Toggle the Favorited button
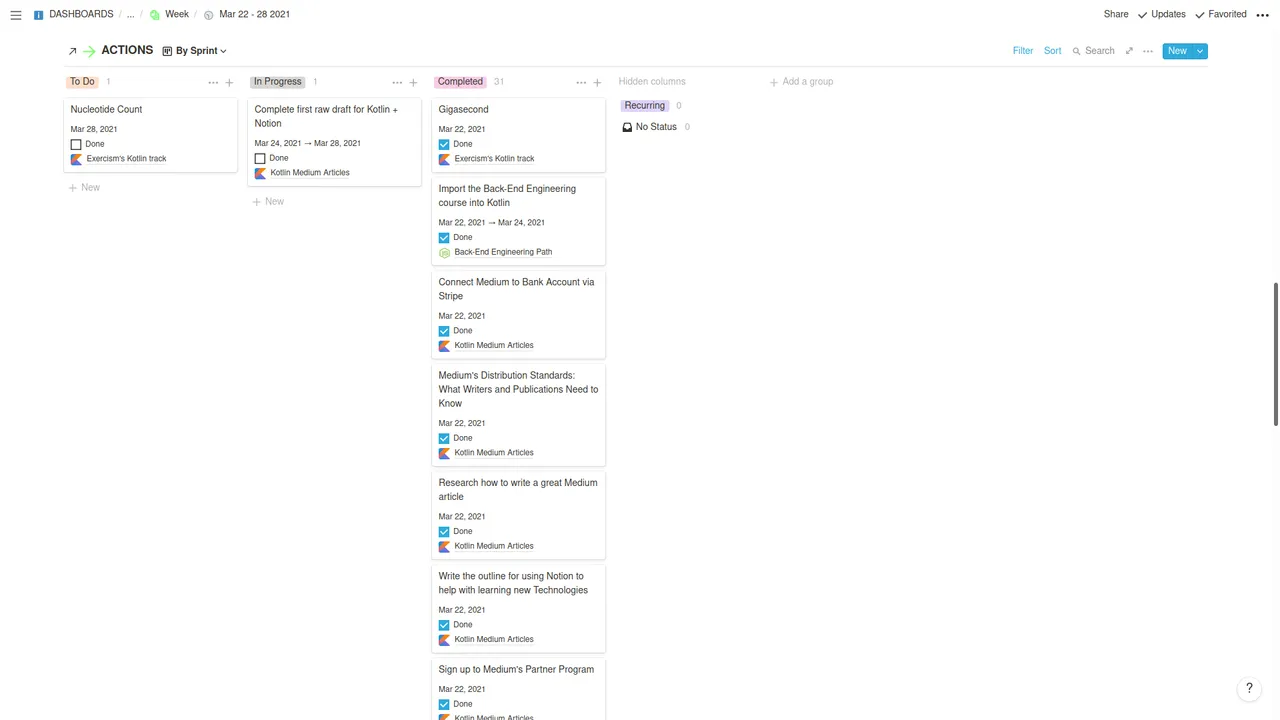Image resolution: width=1280 pixels, height=720 pixels. [1221, 15]
